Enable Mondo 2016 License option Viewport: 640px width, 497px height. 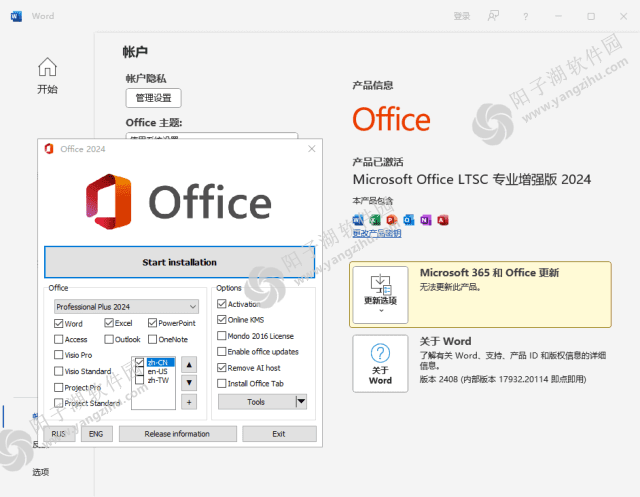(x=222, y=335)
